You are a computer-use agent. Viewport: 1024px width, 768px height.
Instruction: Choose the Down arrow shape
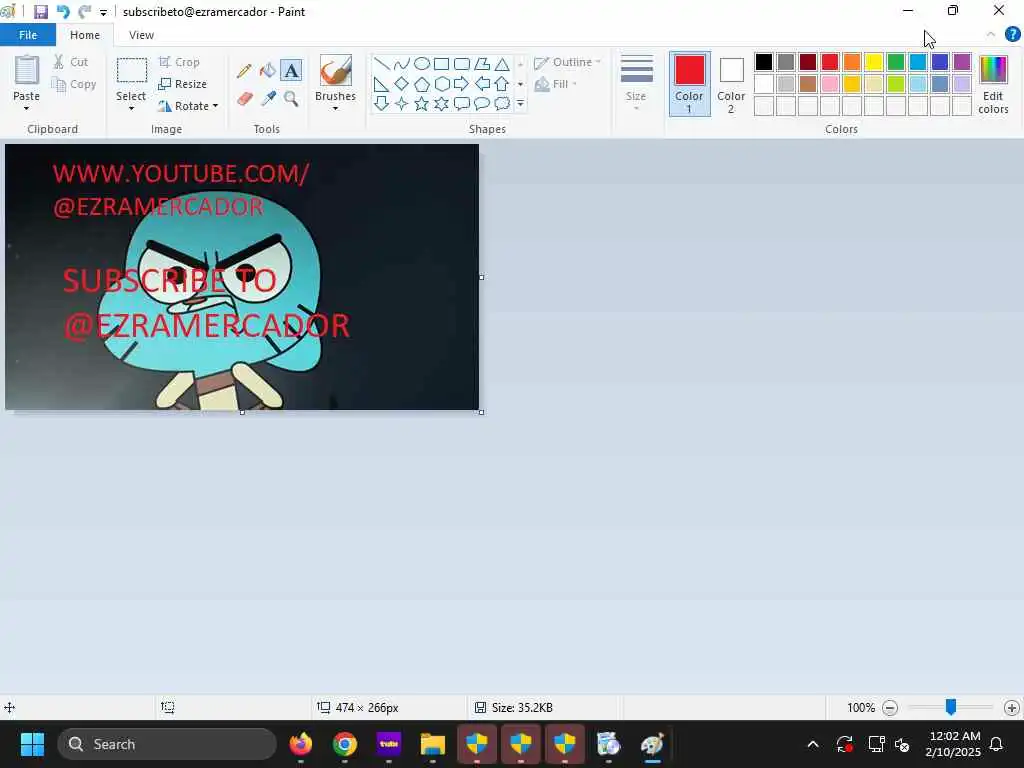[x=381, y=103]
